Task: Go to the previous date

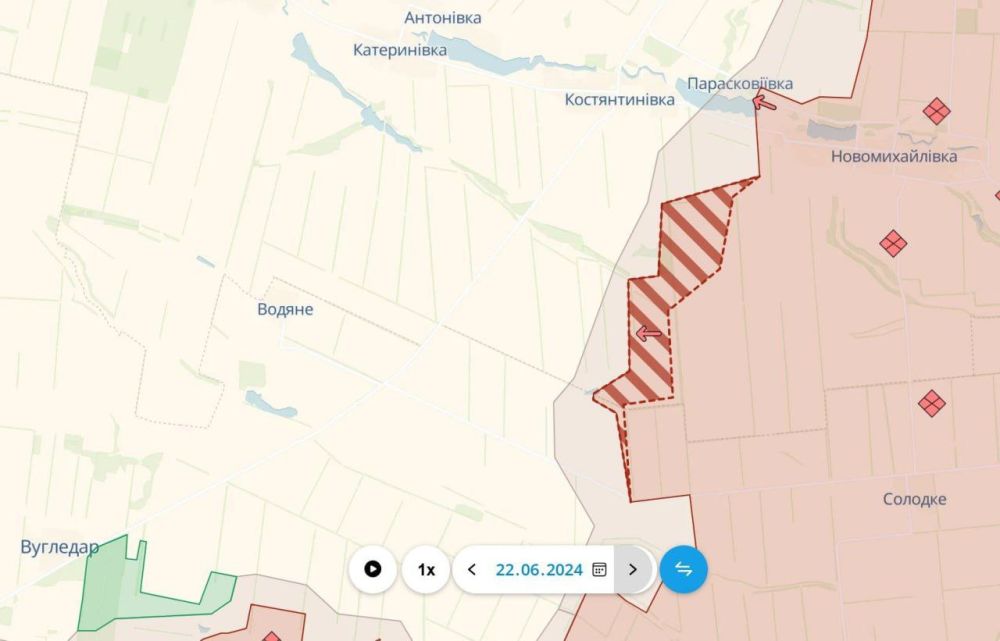Action: tap(472, 569)
